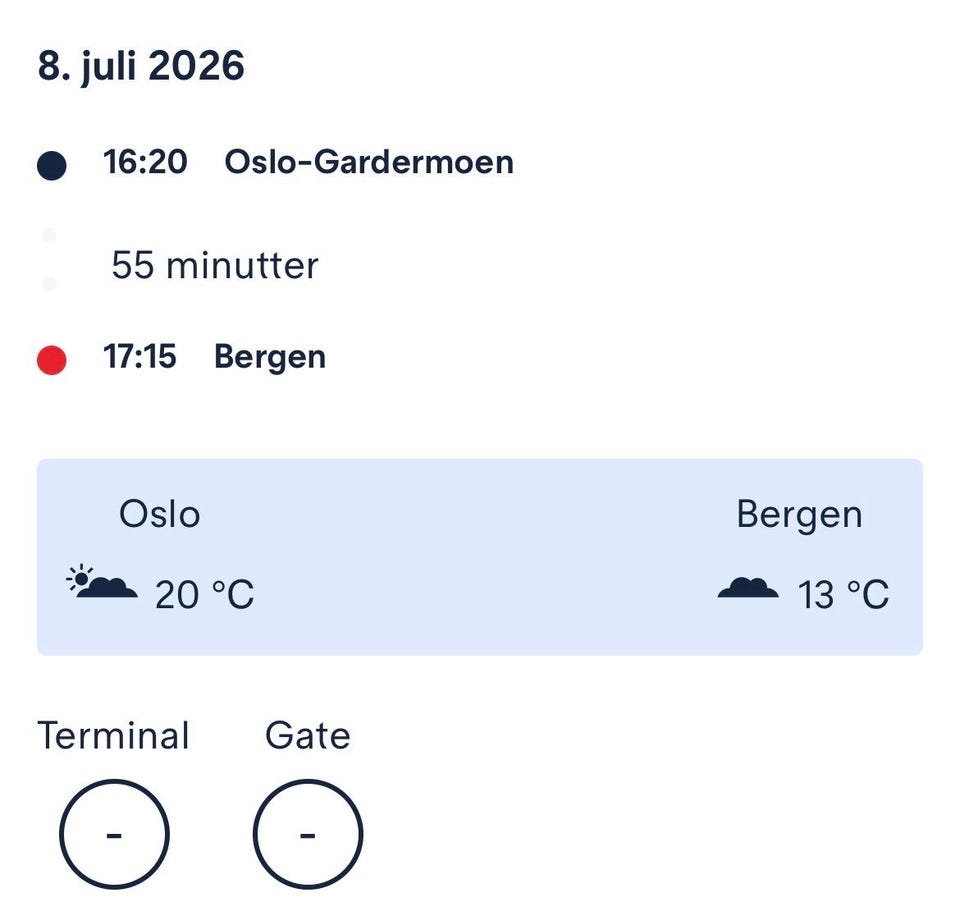
Task: Click the red arrival dot icon
Action: (x=52, y=360)
